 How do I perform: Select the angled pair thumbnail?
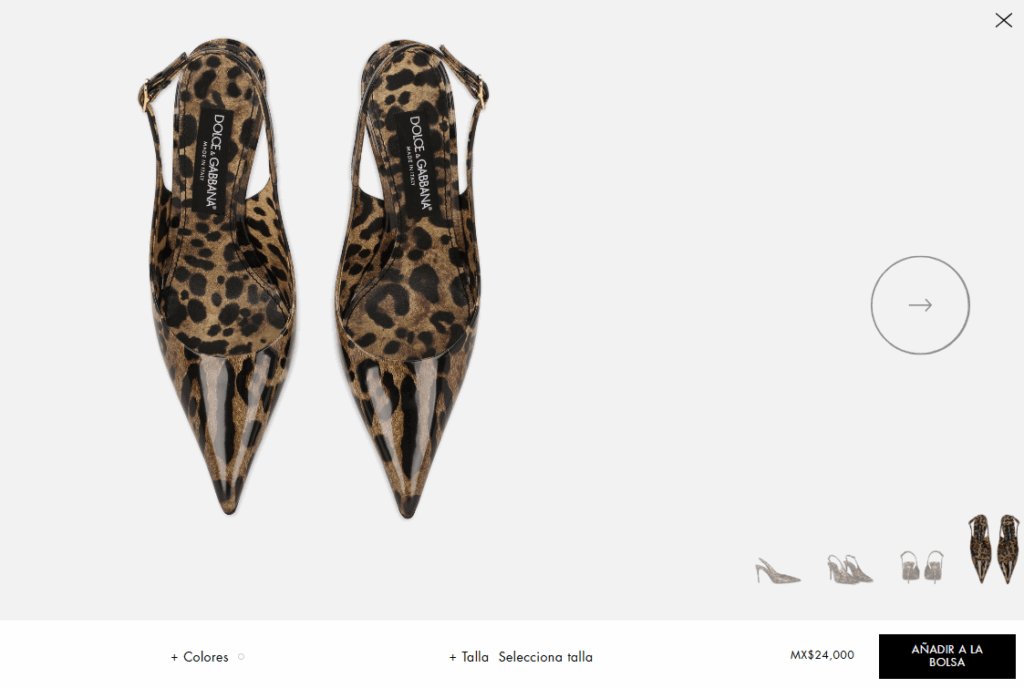point(850,569)
